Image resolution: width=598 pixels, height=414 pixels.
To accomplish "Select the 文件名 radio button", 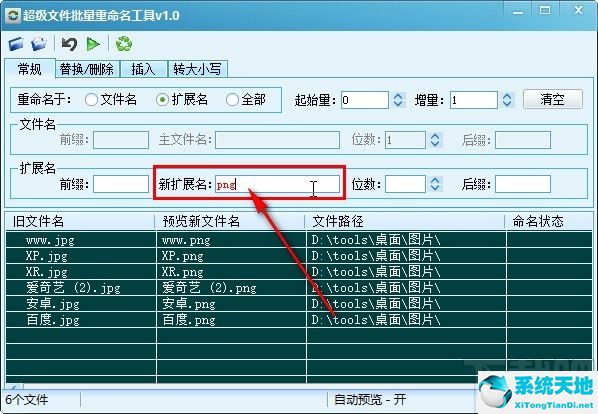I will coord(91,100).
